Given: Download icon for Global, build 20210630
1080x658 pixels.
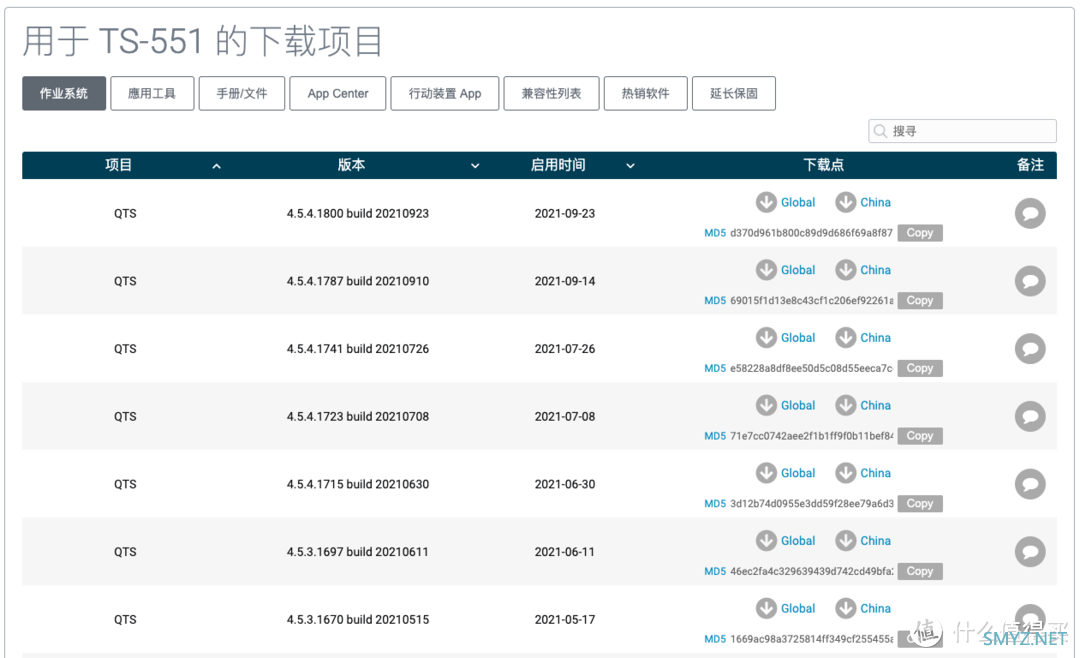Looking at the screenshot, I should [766, 473].
